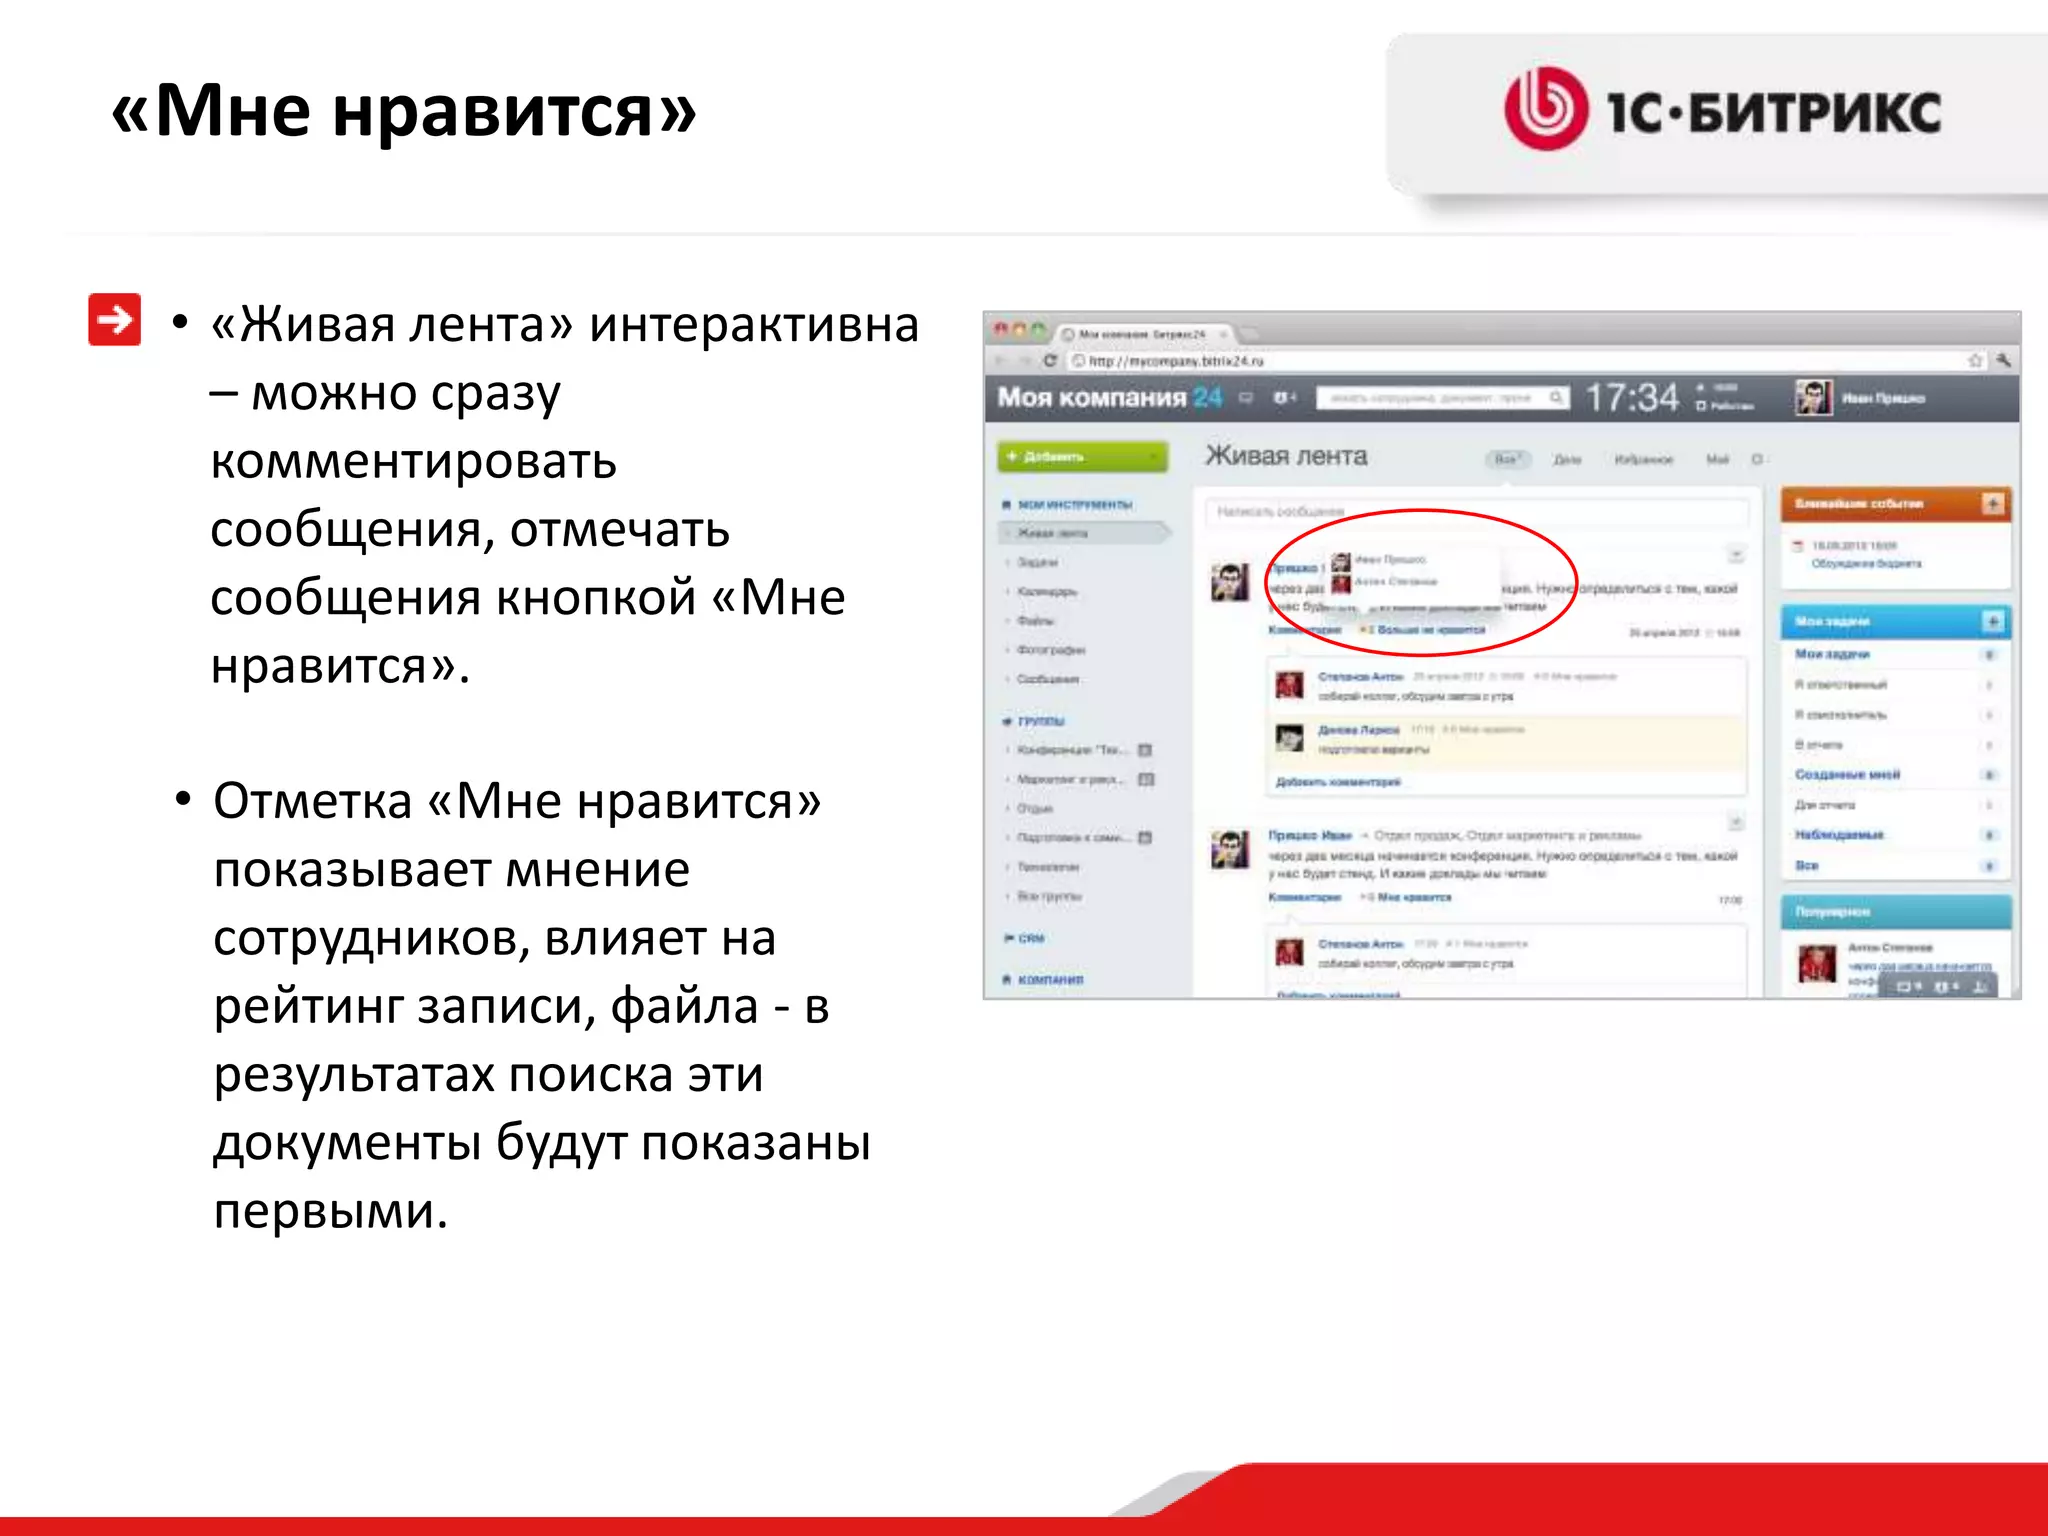Click icon beside the Маркетинг group
This screenshot has width=2048, height=1536.
click(1146, 779)
